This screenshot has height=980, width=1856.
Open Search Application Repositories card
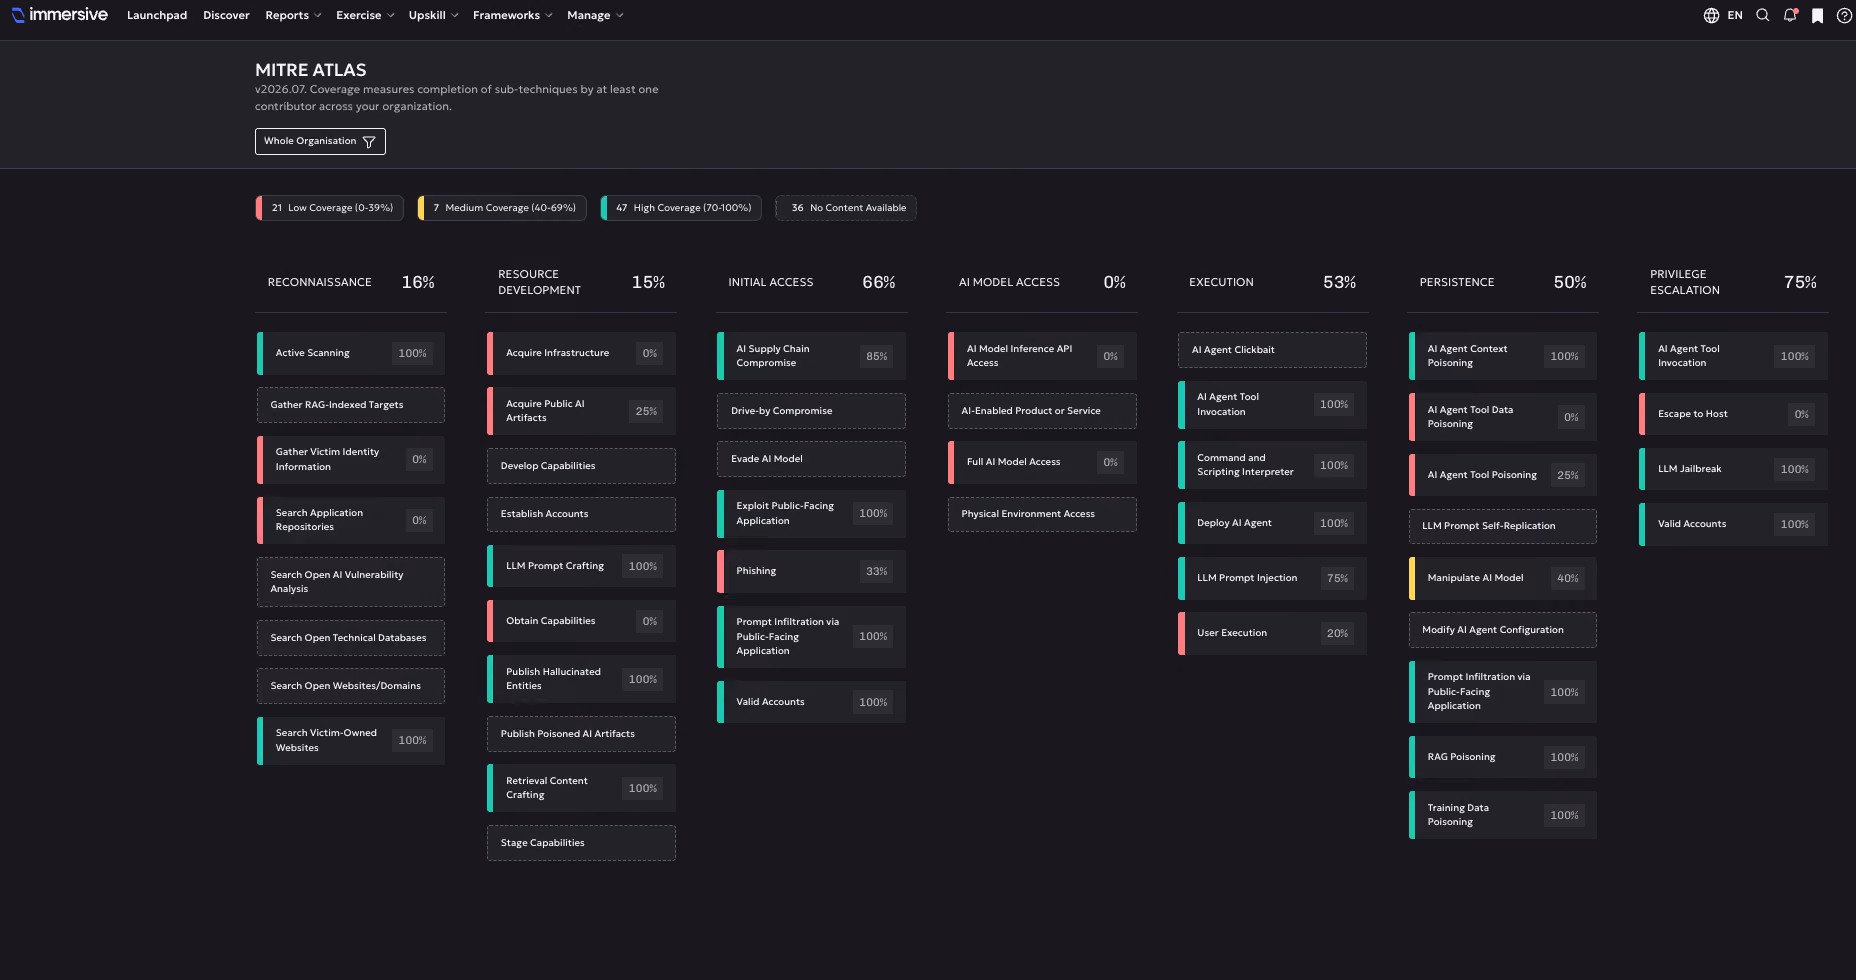[351, 520]
